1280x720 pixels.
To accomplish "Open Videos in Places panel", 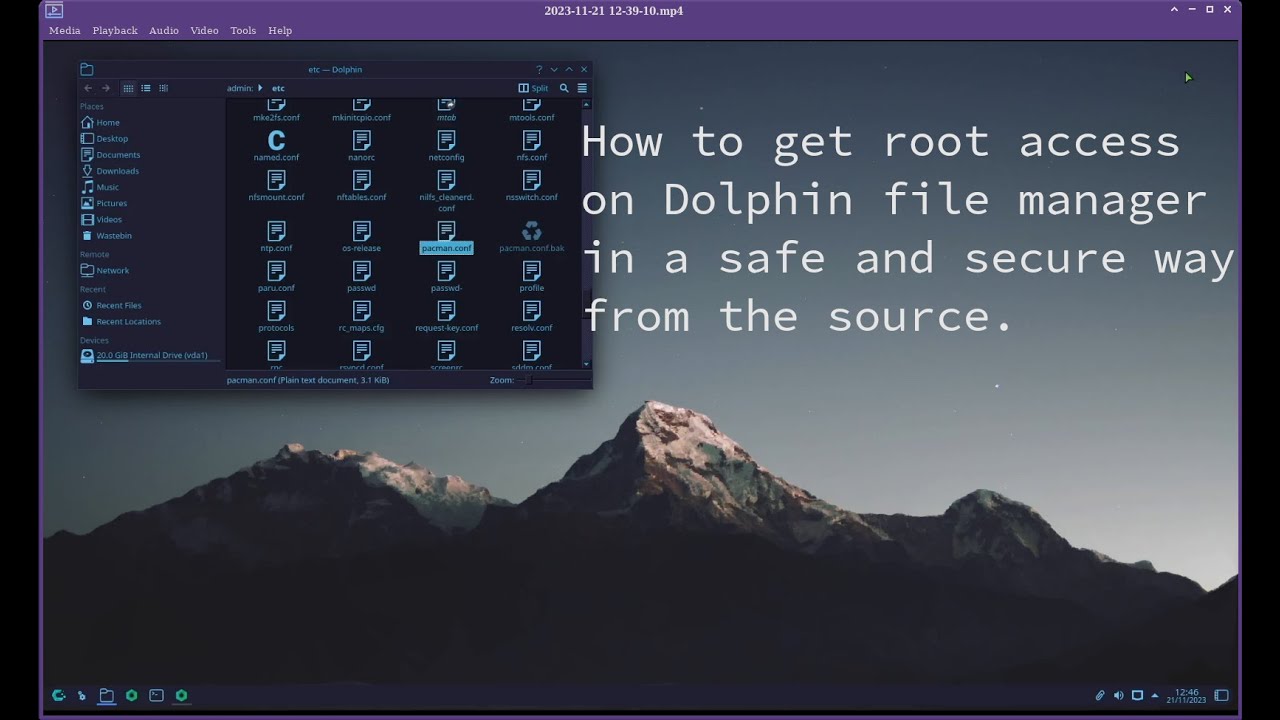I will coord(151,219).
